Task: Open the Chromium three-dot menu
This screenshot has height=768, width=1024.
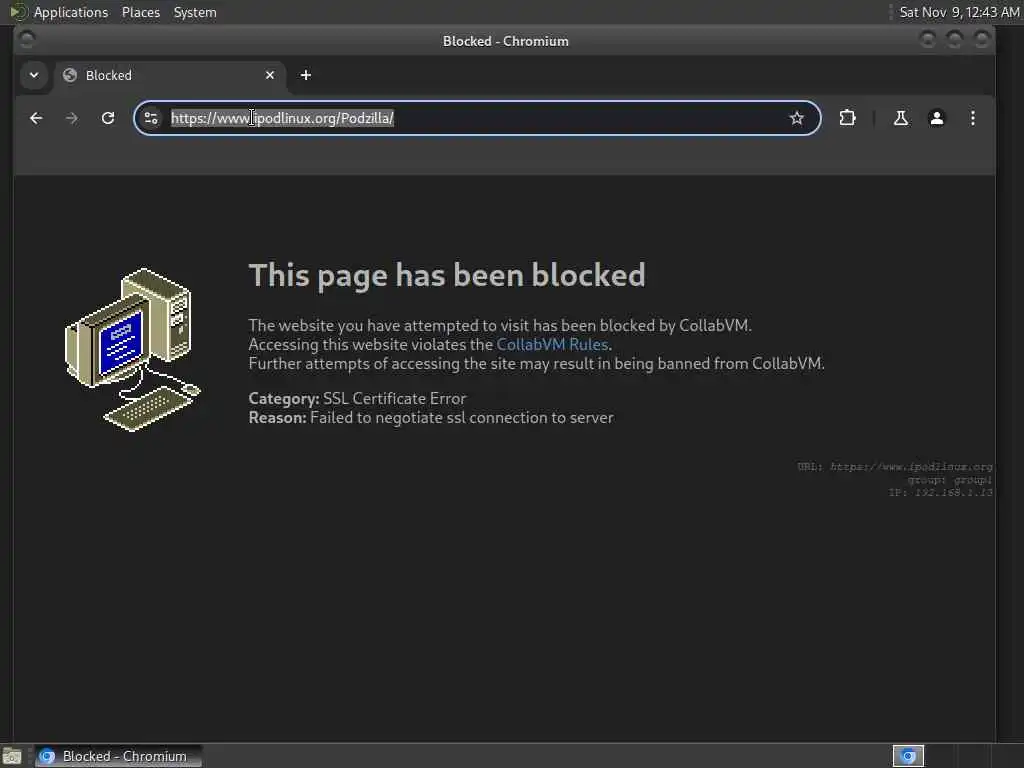Action: click(972, 118)
